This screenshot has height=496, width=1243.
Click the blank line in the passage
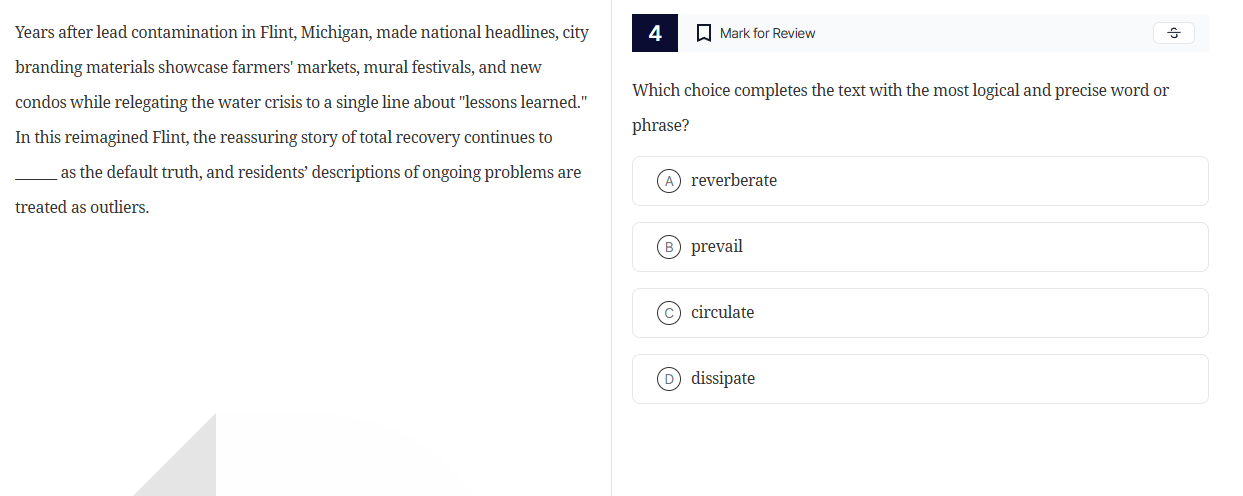(36, 175)
